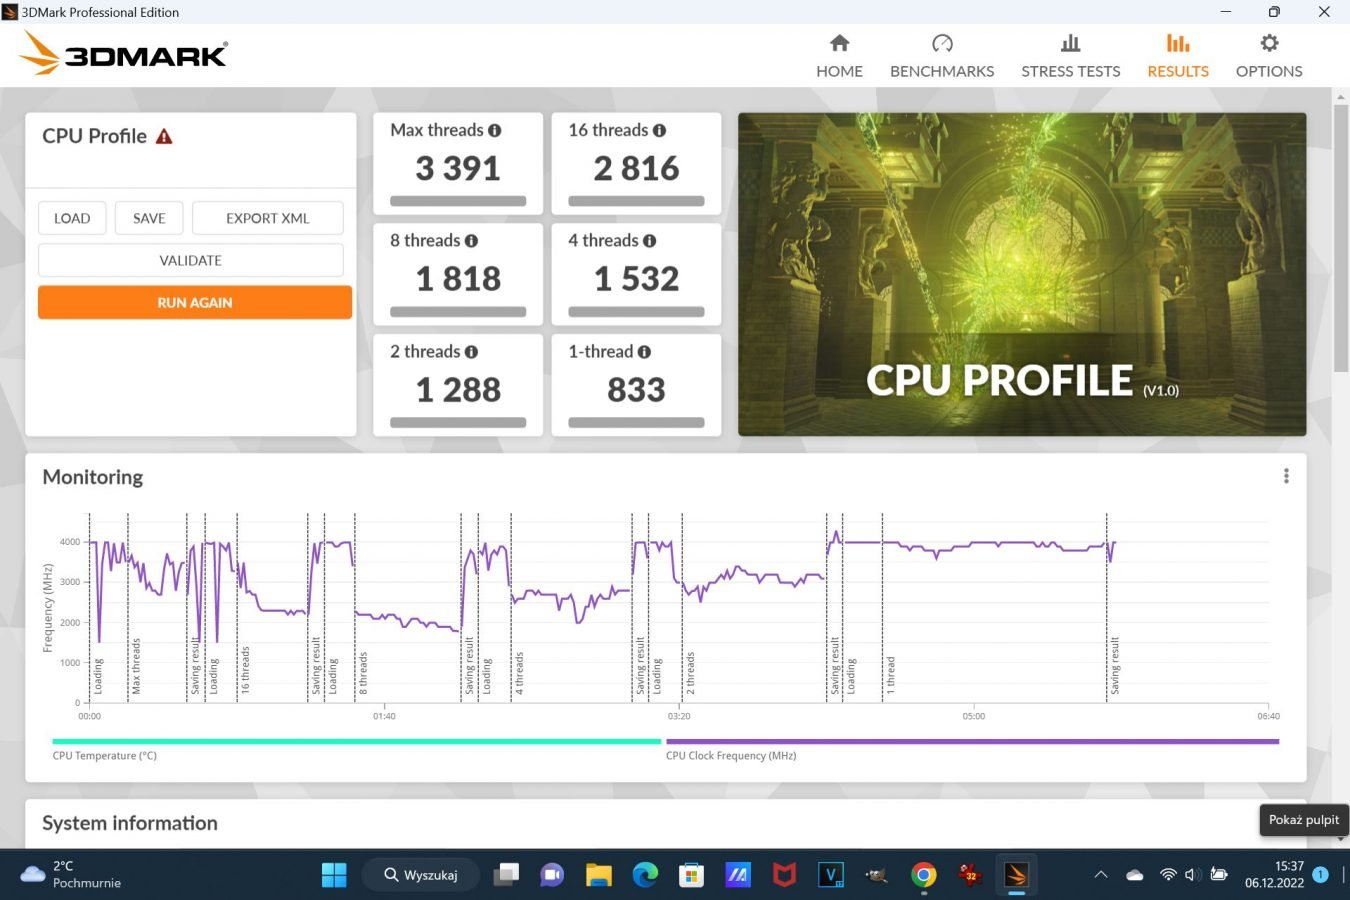This screenshot has height=900, width=1350.
Task: Click the Max threads score bar
Action: pos(458,201)
